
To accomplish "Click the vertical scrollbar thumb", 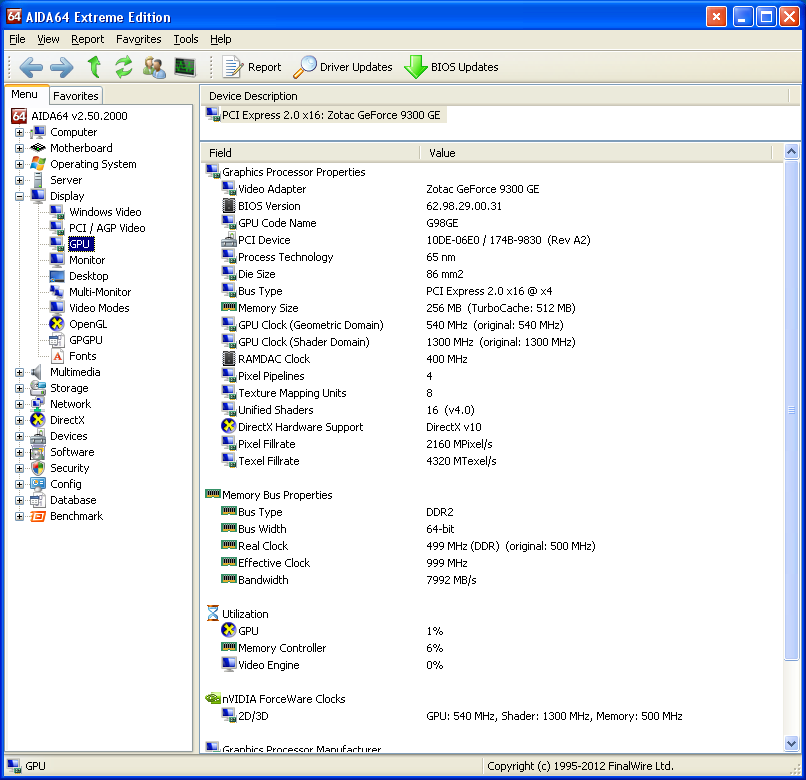I will tap(792, 410).
